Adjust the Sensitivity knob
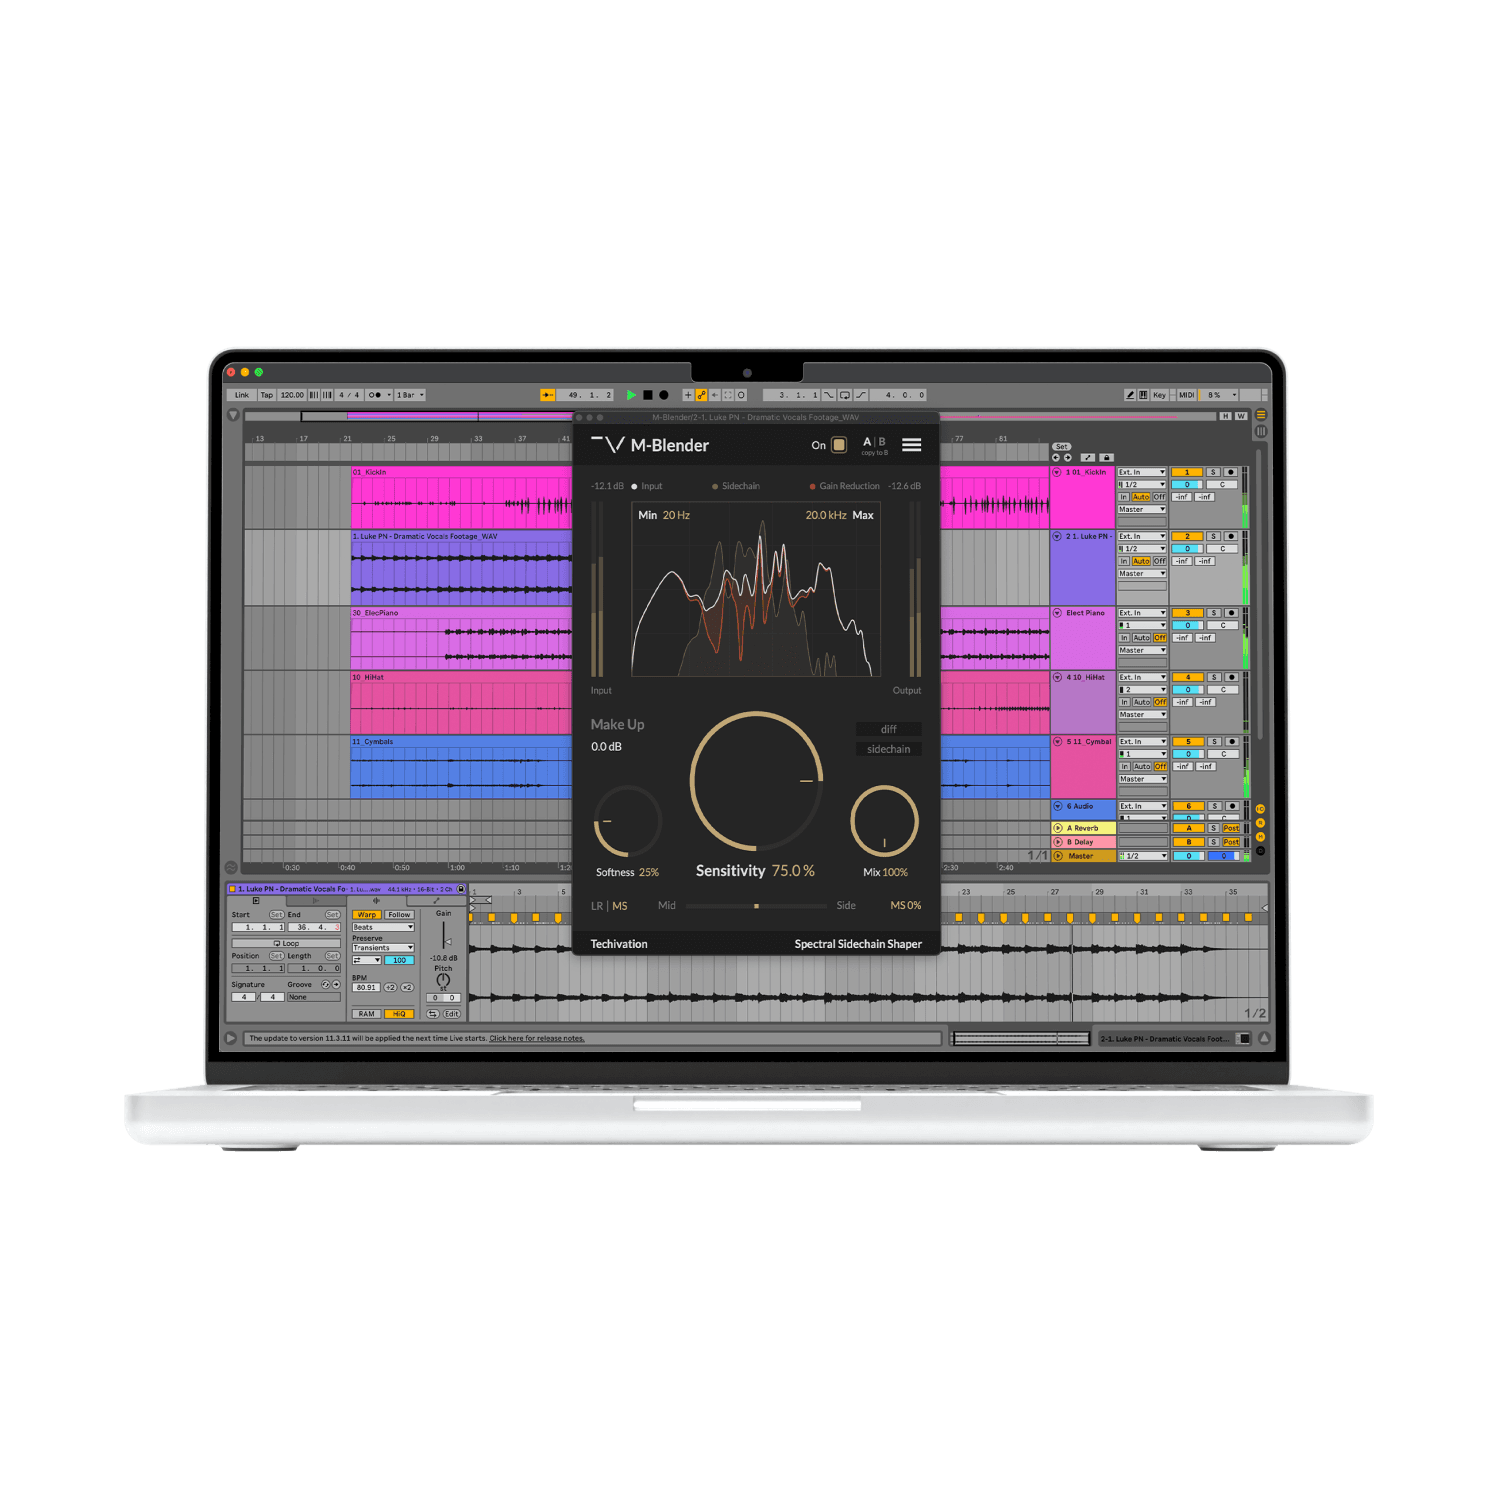 757,781
